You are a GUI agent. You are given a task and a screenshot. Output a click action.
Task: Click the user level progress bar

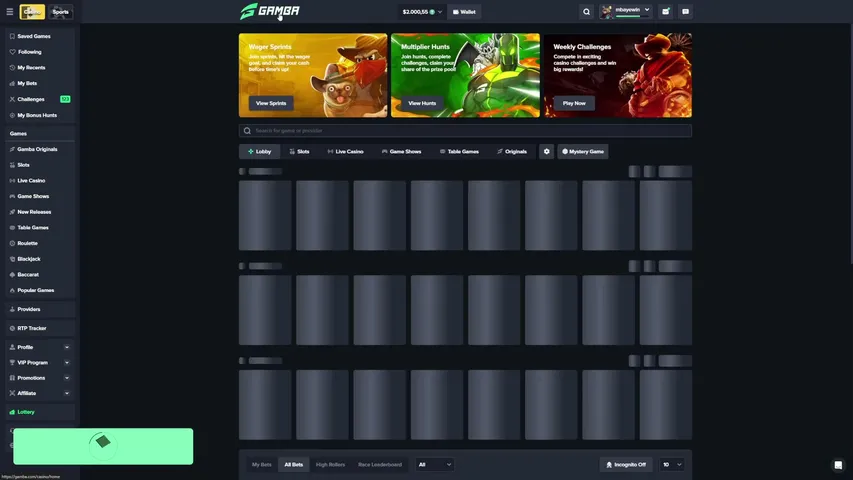coord(628,16)
